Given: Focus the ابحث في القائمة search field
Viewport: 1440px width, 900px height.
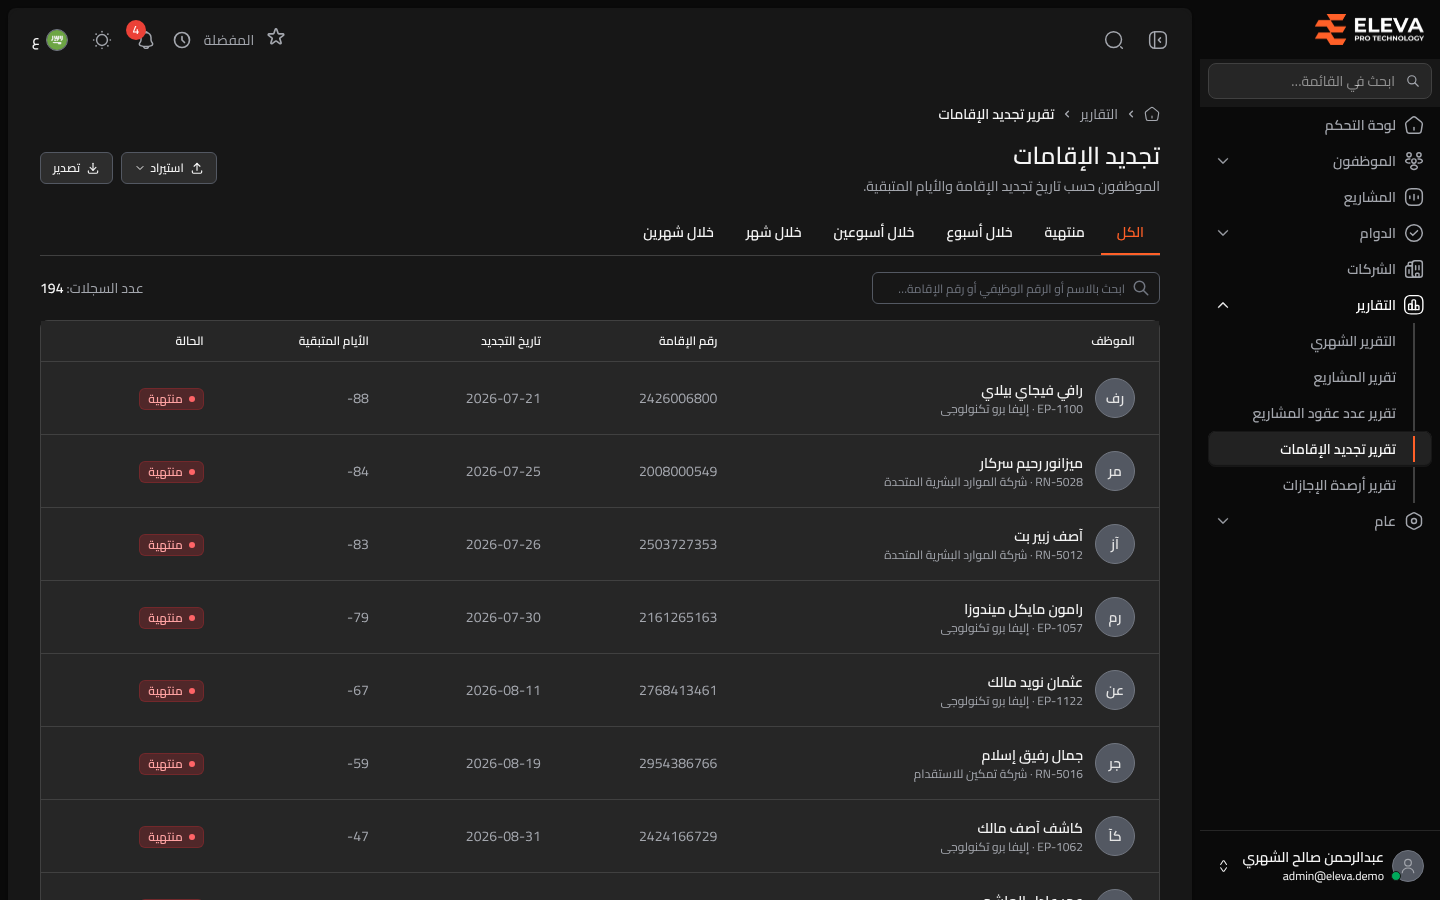Looking at the screenshot, I should (x=1320, y=81).
